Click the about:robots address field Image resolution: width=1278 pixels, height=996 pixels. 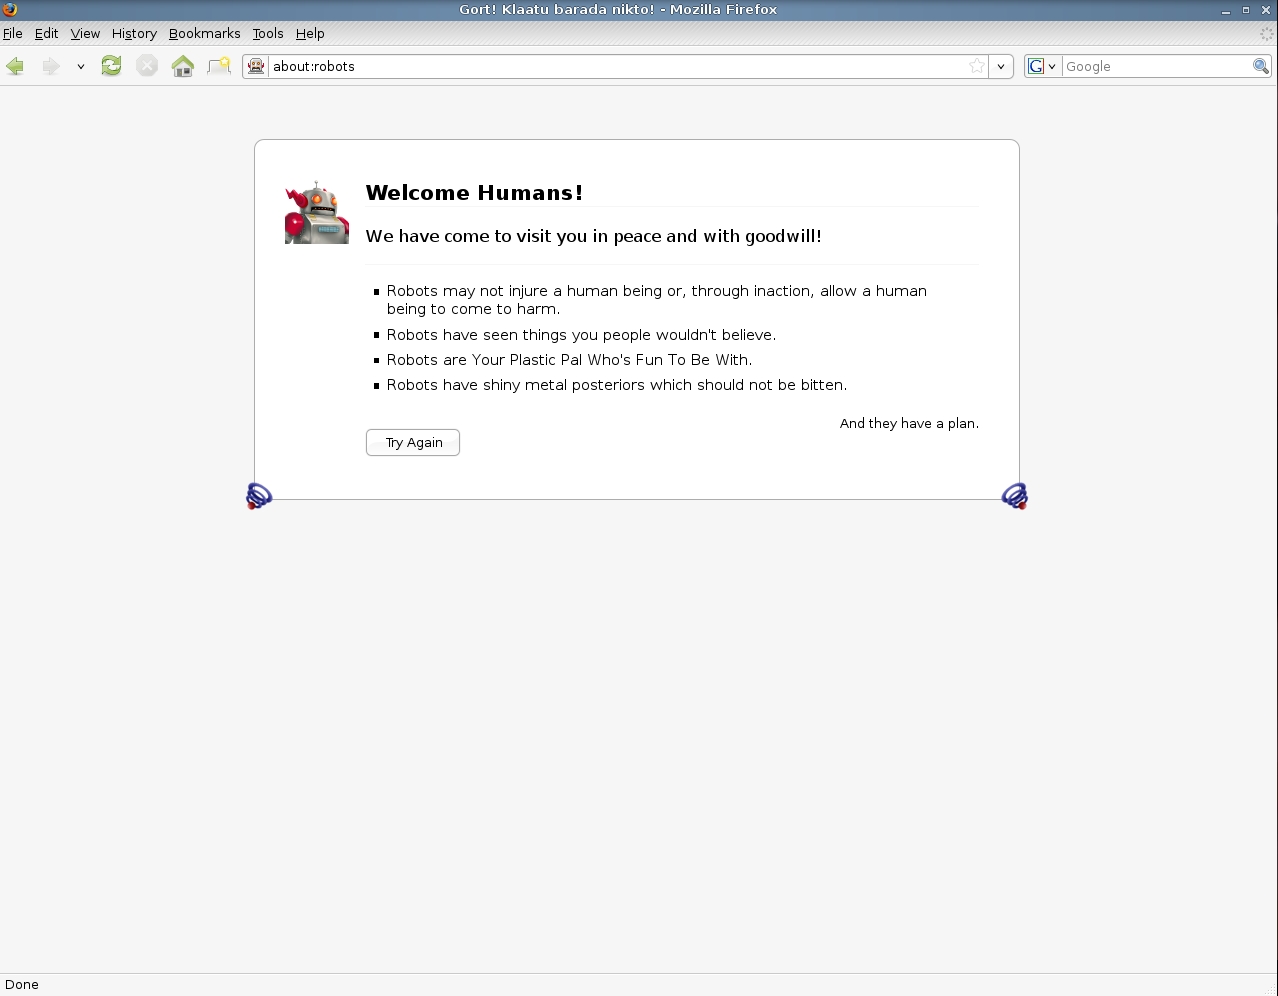click(618, 66)
